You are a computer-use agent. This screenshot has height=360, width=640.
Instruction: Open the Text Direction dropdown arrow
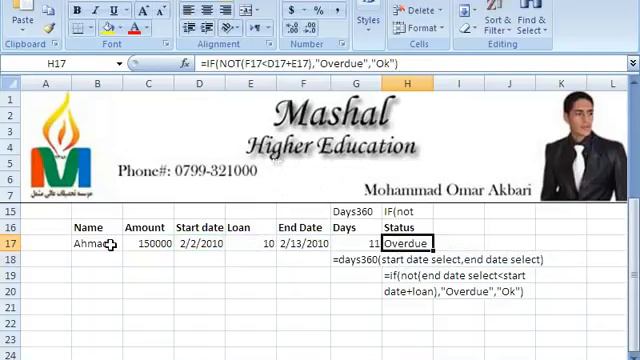268,28
